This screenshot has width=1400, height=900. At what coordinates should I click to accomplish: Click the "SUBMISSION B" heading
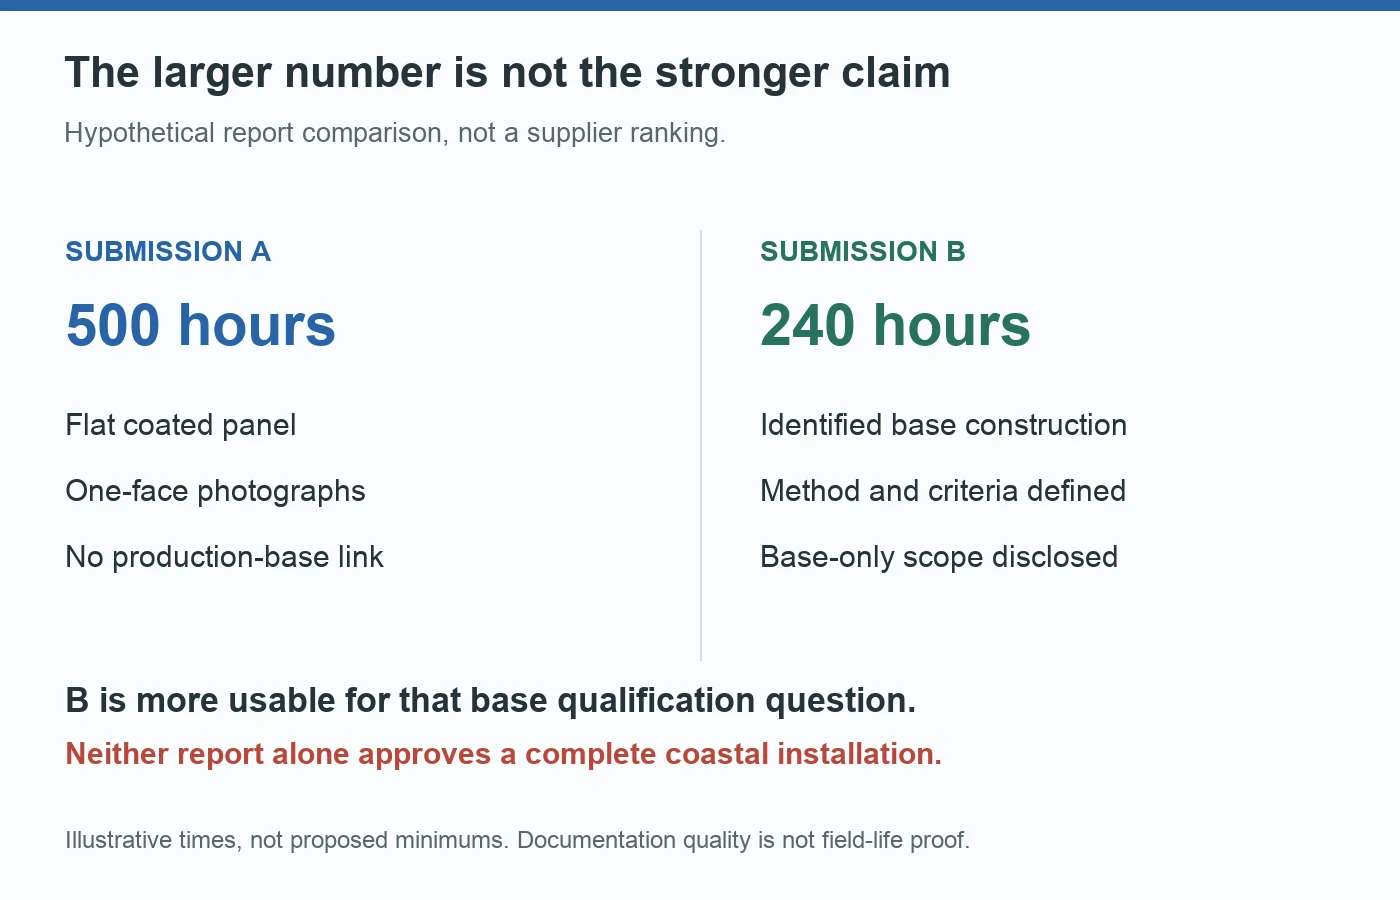pos(863,251)
